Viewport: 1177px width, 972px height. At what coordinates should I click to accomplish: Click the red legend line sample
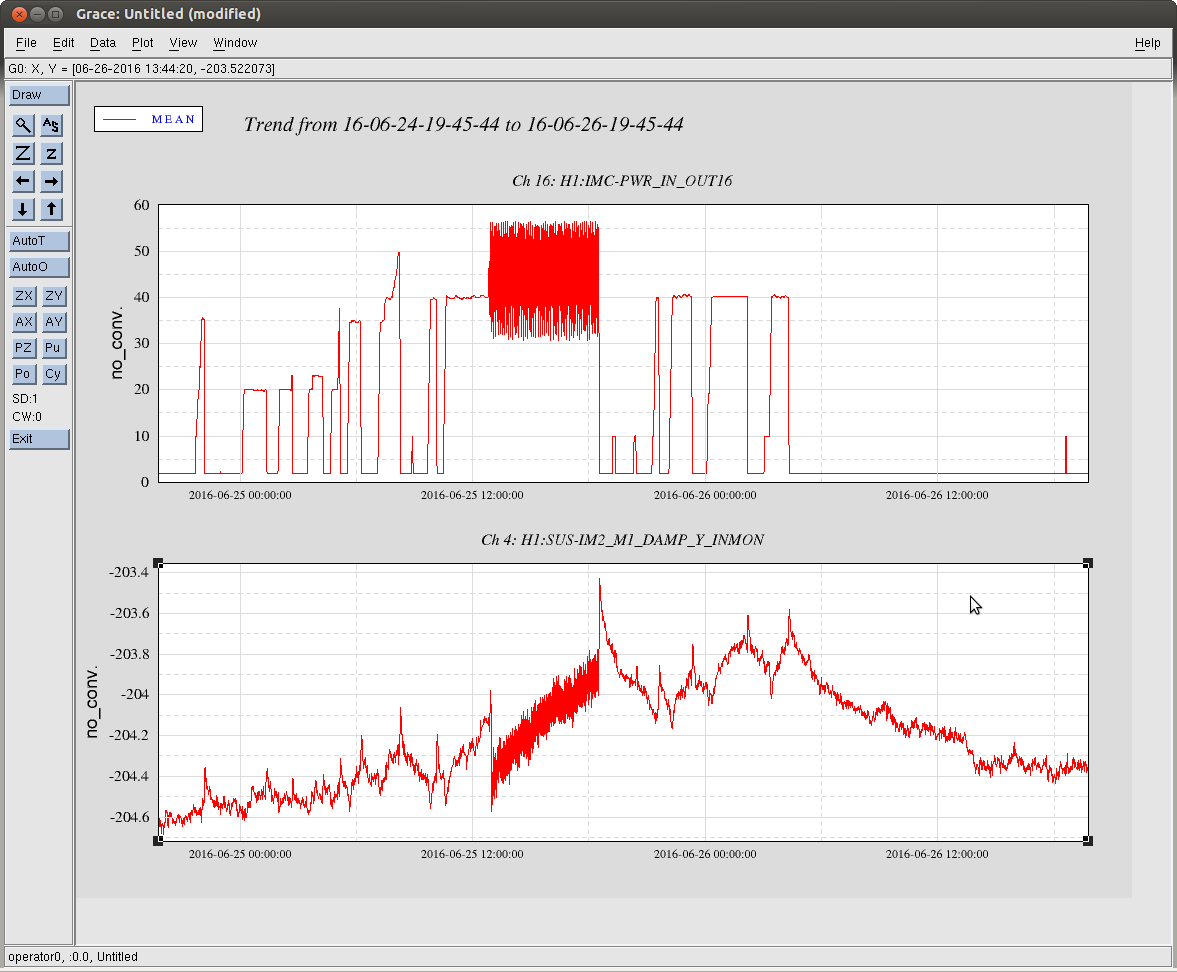click(119, 119)
